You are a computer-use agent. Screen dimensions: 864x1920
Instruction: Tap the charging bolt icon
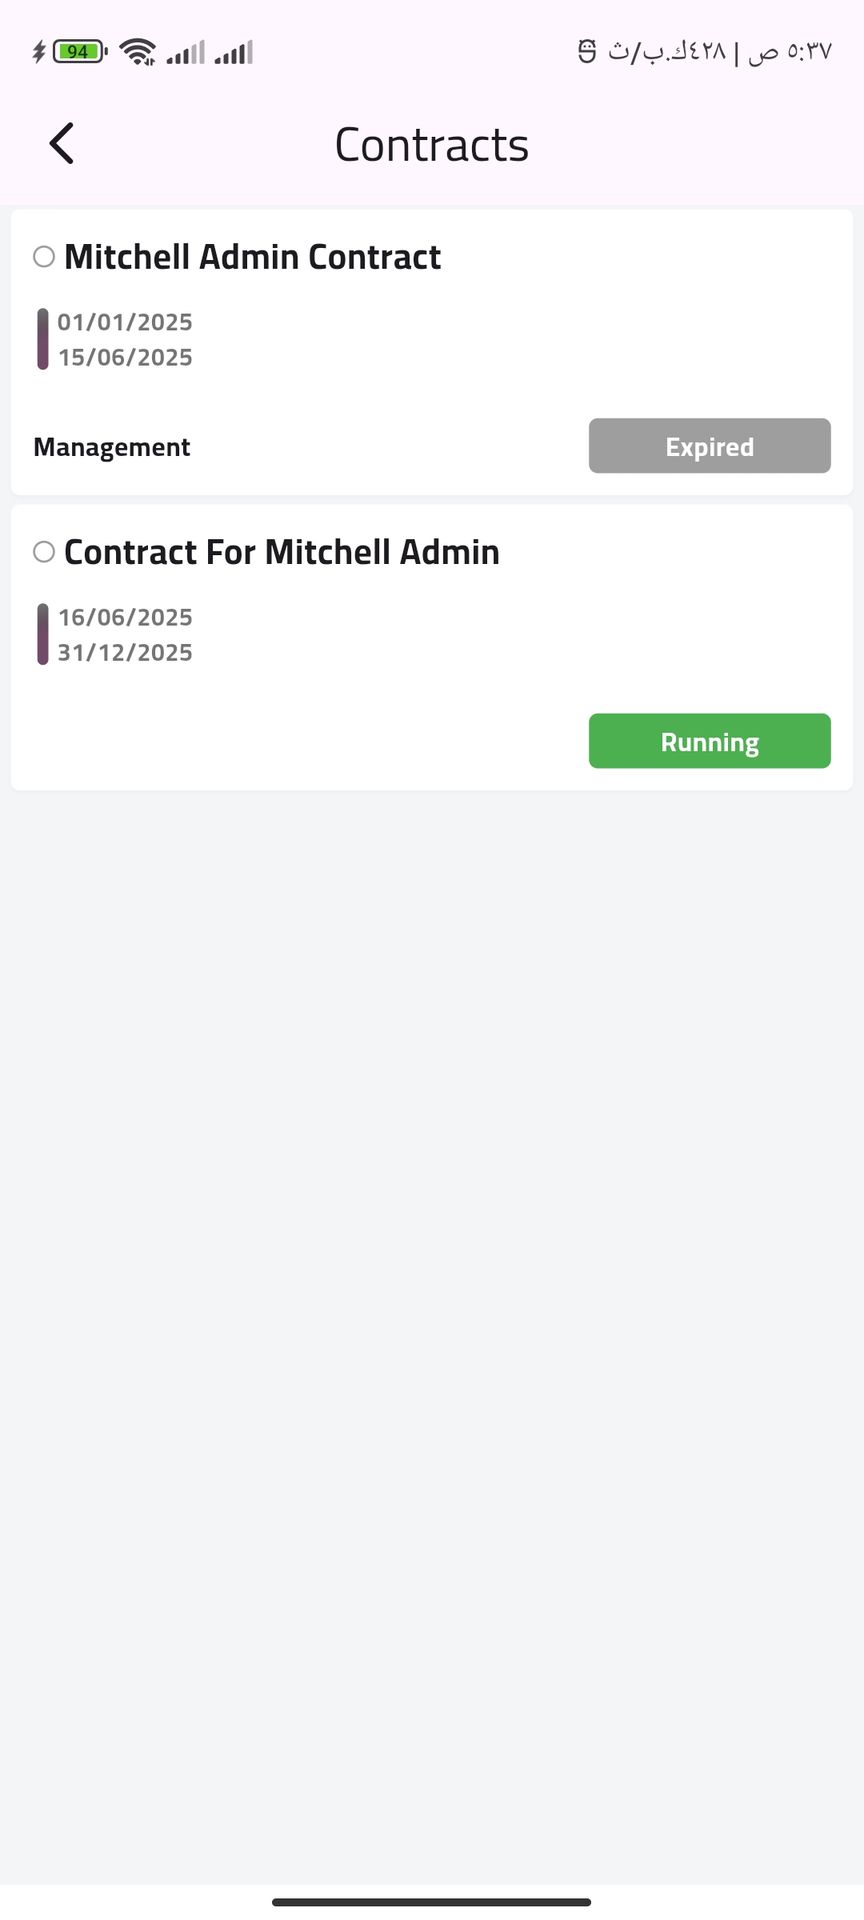[39, 51]
